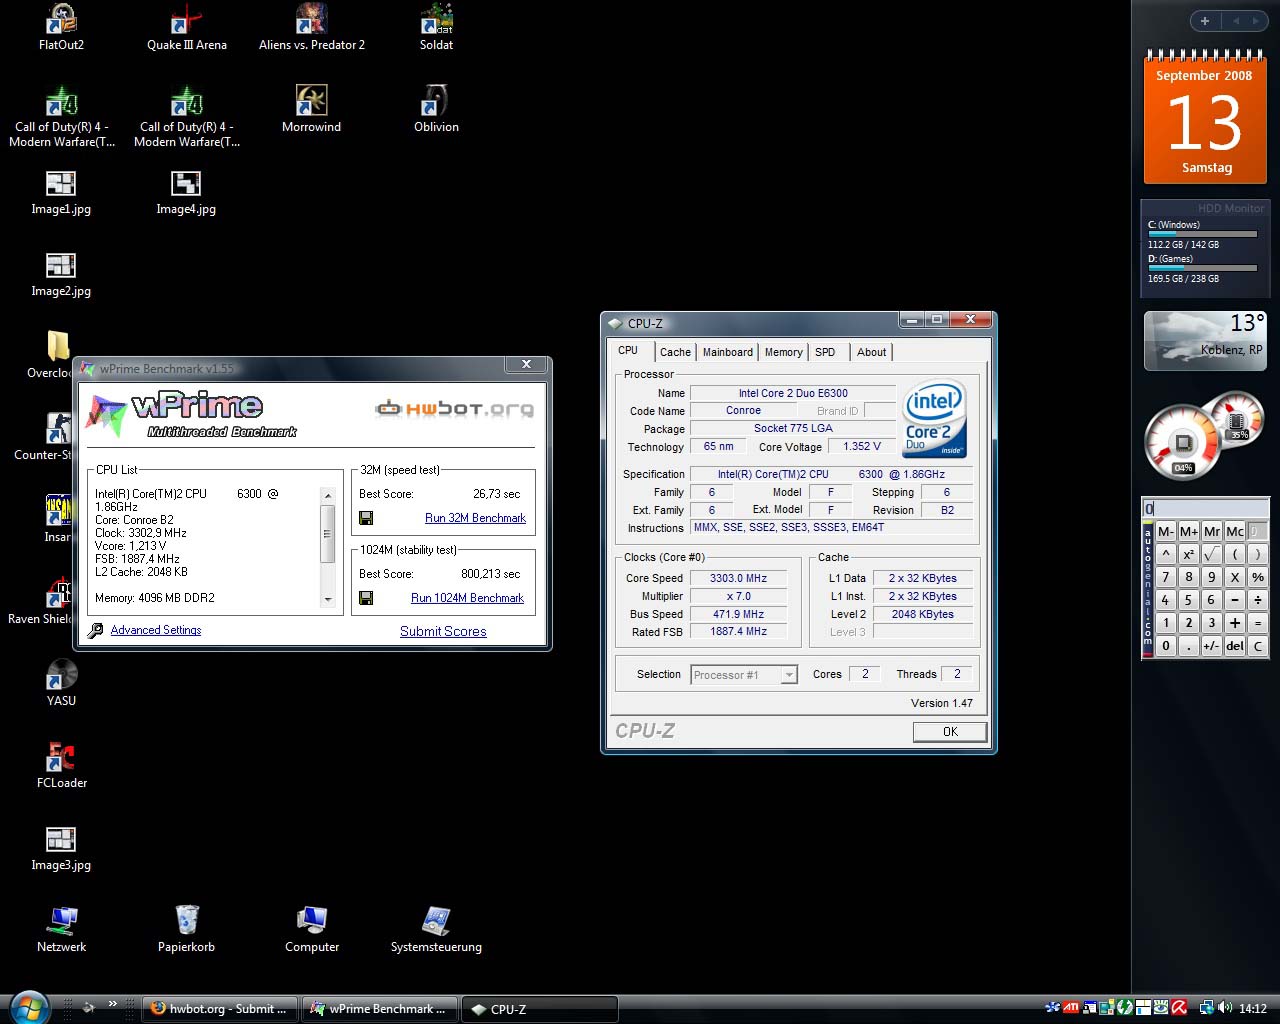
Task: Select the CPU tab in CPU-Z
Action: [630, 350]
